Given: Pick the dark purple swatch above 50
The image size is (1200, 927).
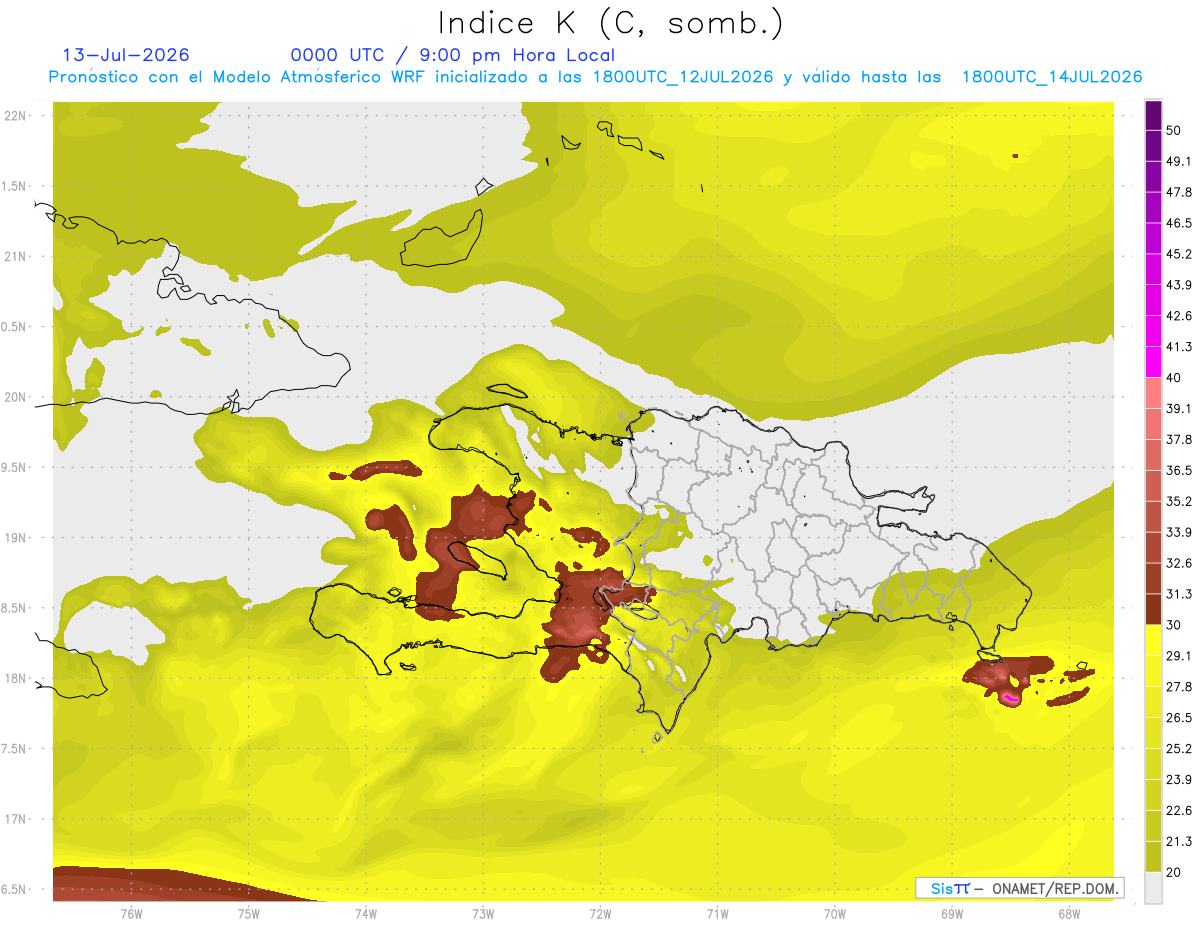Looking at the screenshot, I should [x=1153, y=116].
